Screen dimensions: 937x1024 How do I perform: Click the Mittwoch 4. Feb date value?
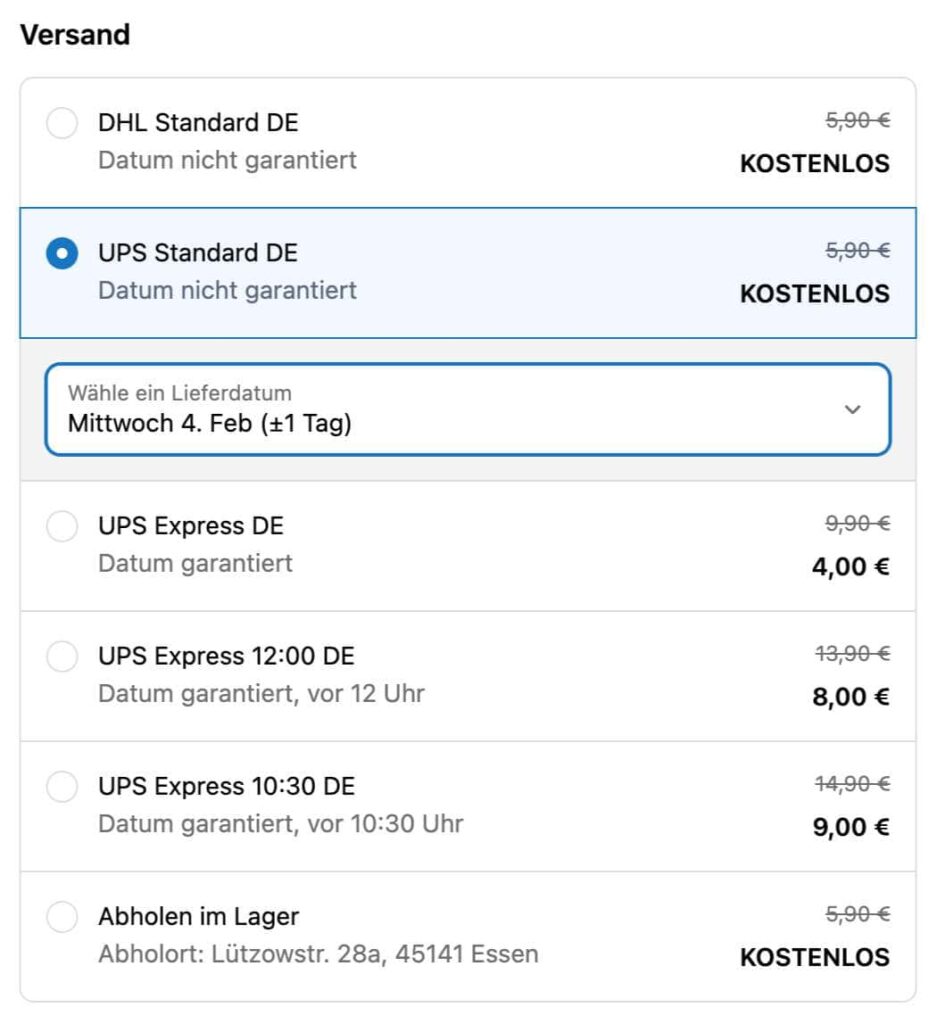point(210,424)
